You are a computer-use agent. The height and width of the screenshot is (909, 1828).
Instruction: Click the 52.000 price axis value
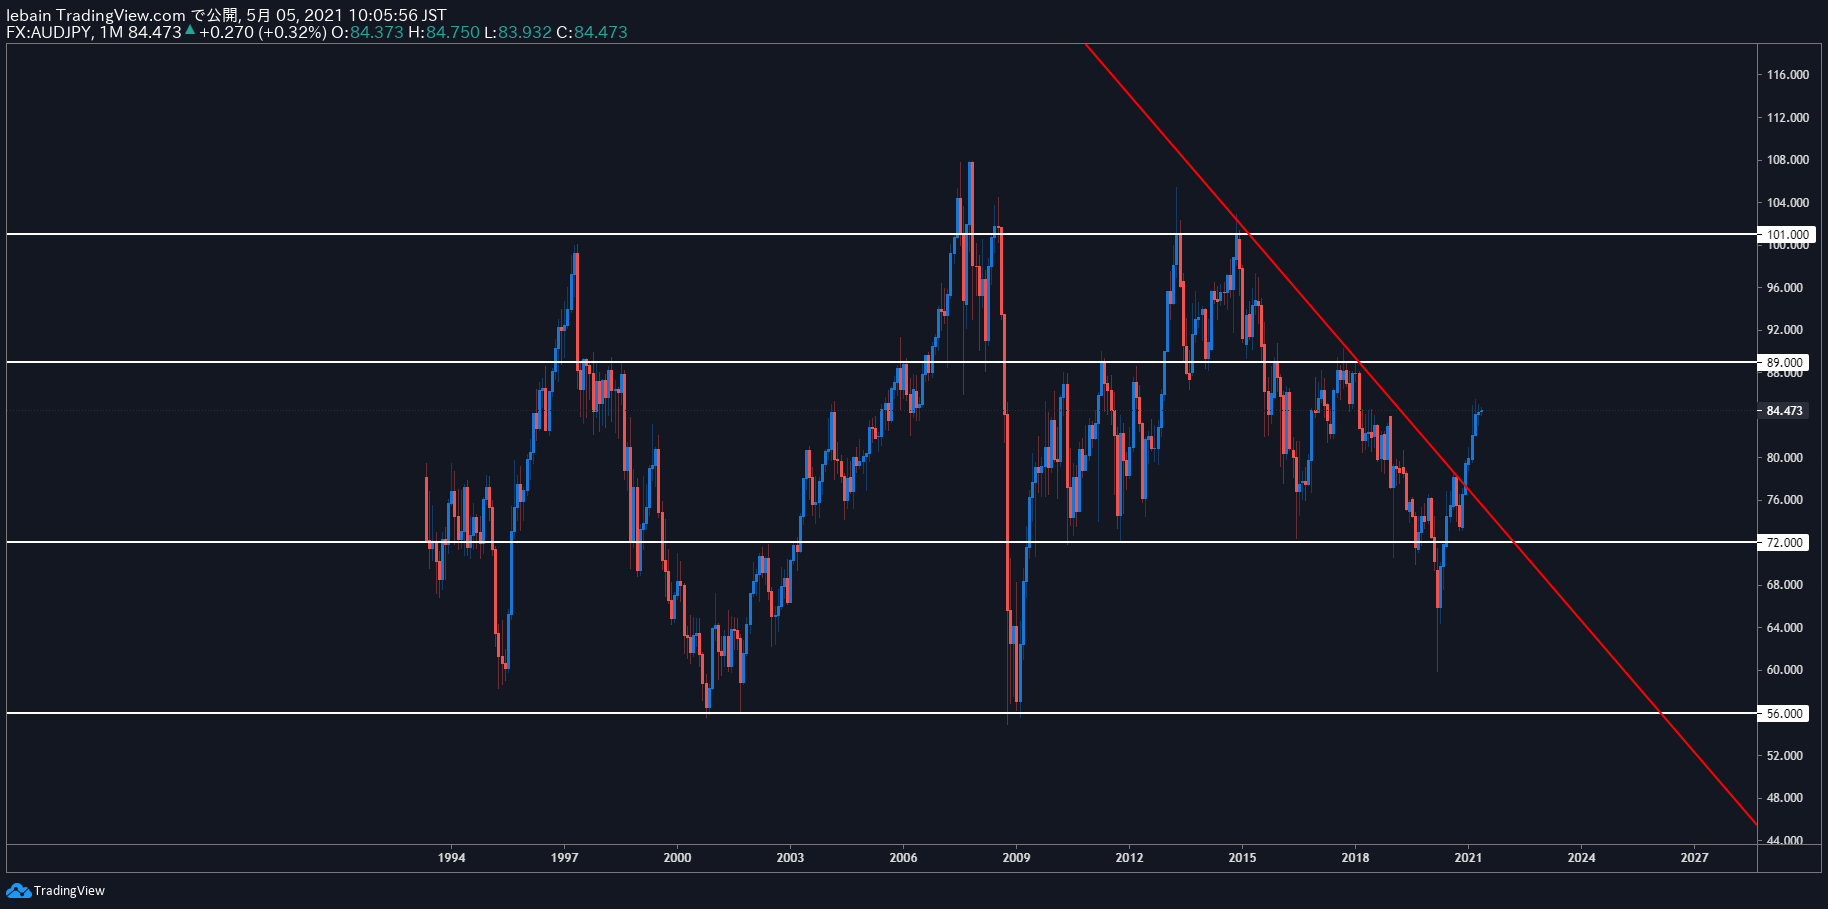click(1785, 756)
